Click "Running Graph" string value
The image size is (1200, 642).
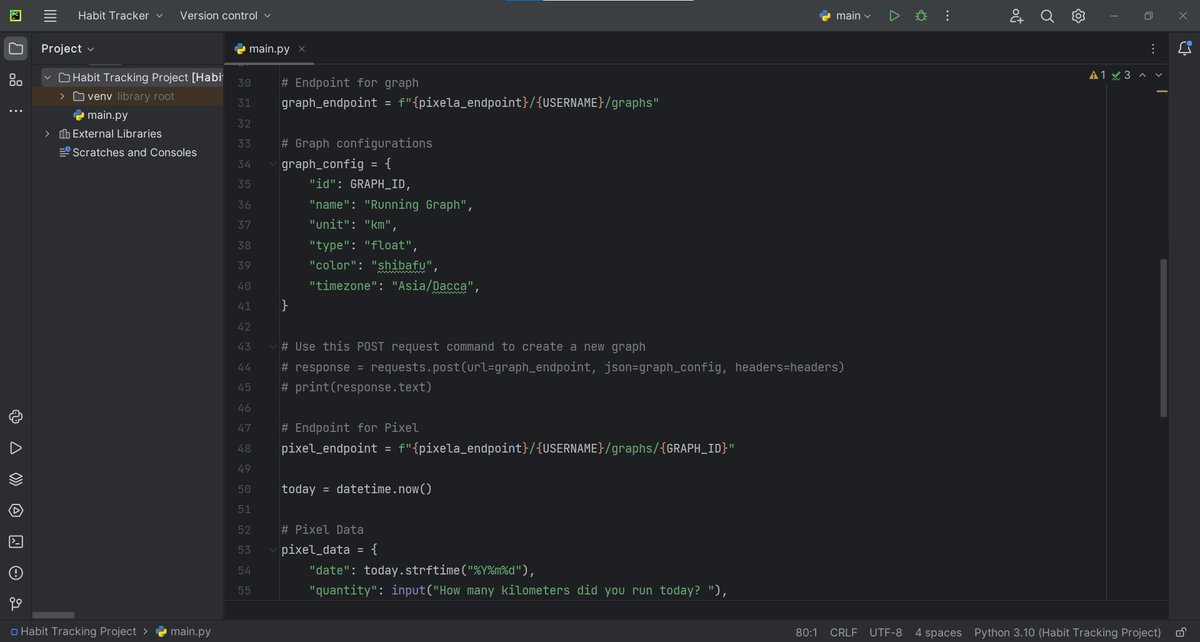click(x=415, y=205)
